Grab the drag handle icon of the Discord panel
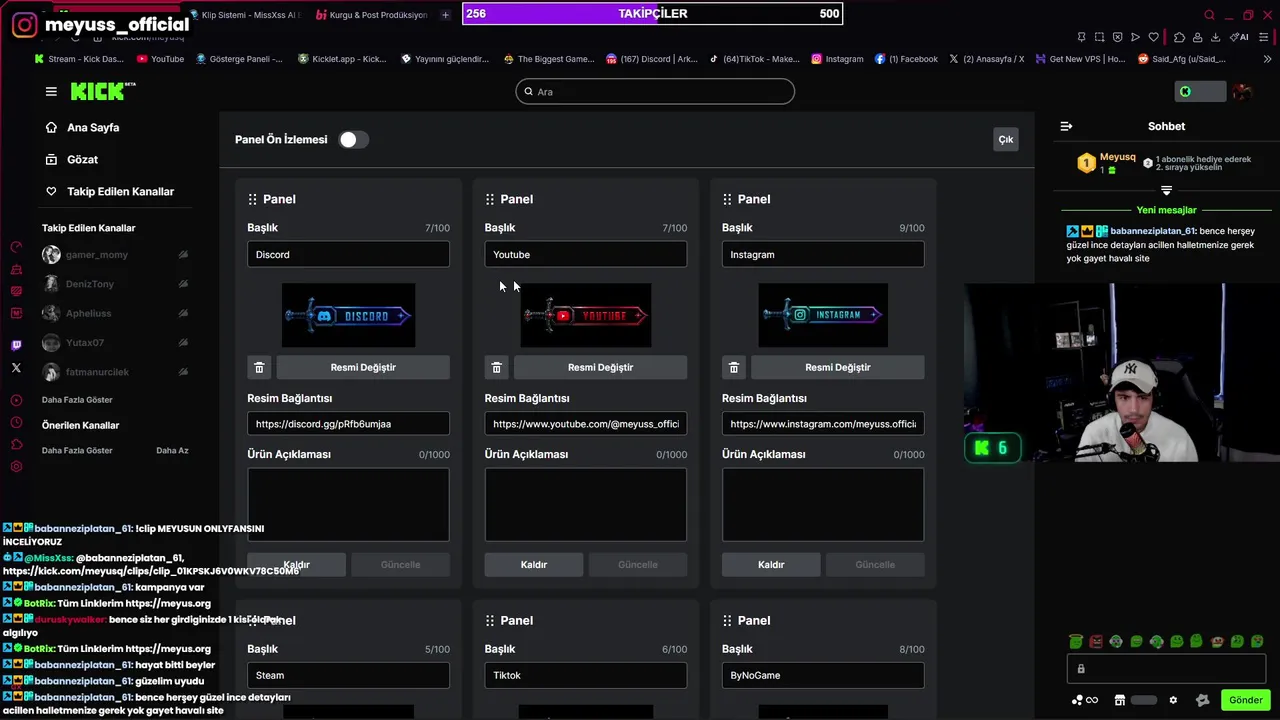The width and height of the screenshot is (1280, 720). (x=252, y=199)
